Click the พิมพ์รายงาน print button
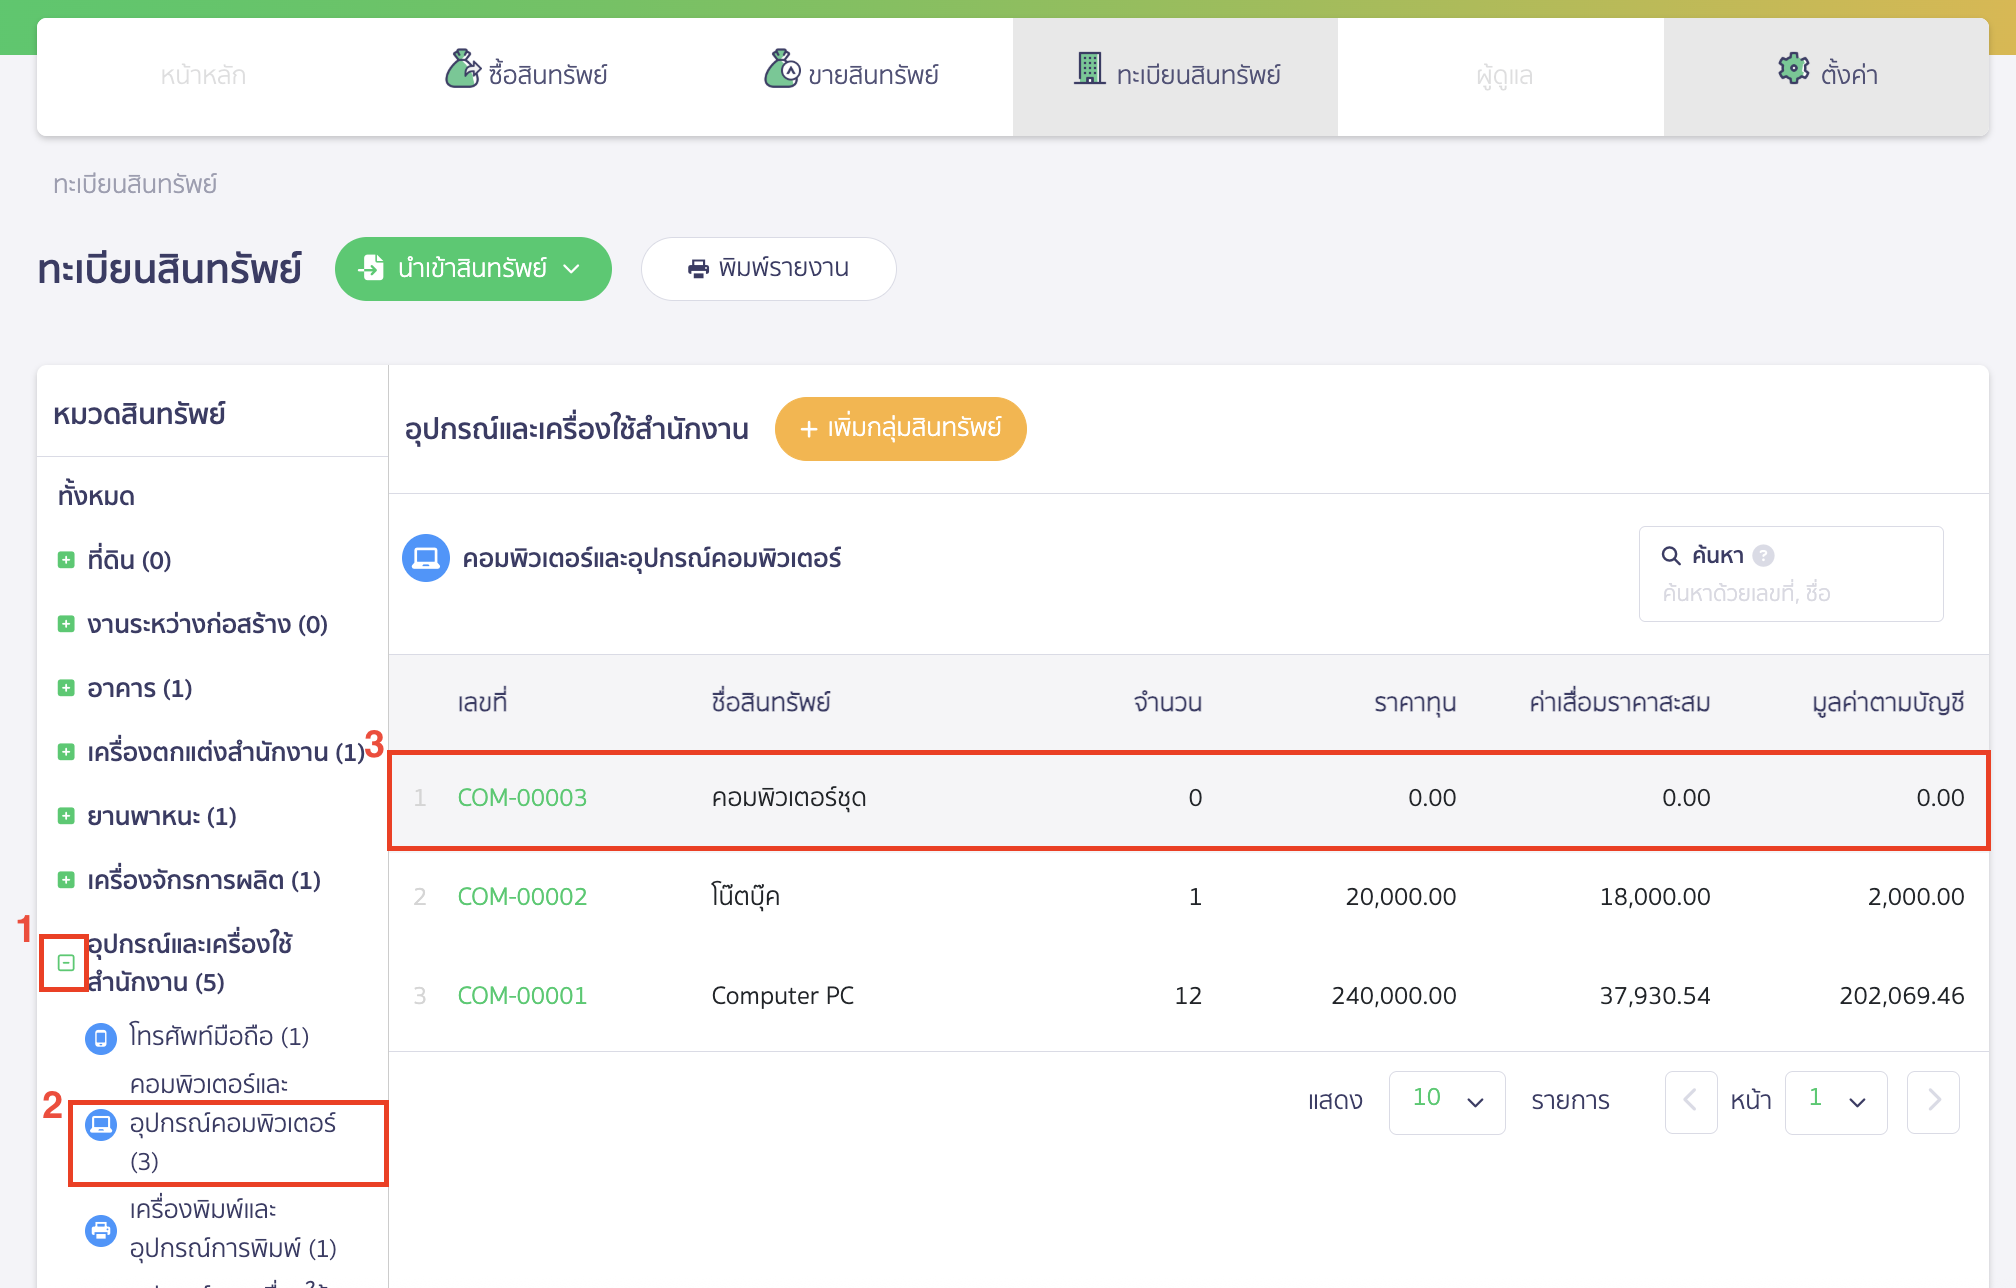The width and height of the screenshot is (2016, 1288). tap(768, 269)
